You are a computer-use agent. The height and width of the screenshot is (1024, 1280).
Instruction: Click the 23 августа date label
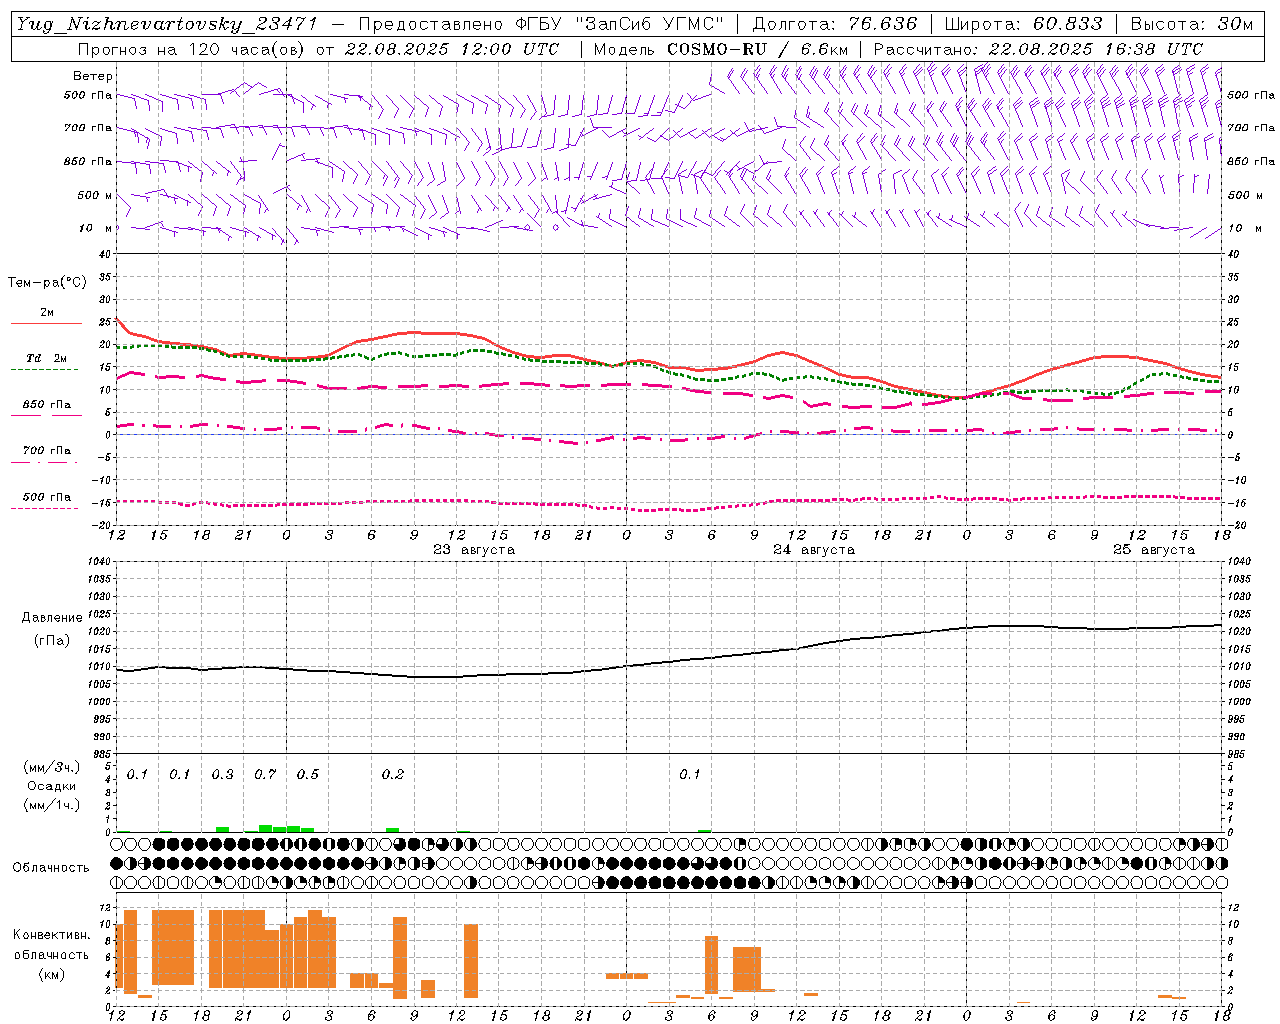pos(474,550)
